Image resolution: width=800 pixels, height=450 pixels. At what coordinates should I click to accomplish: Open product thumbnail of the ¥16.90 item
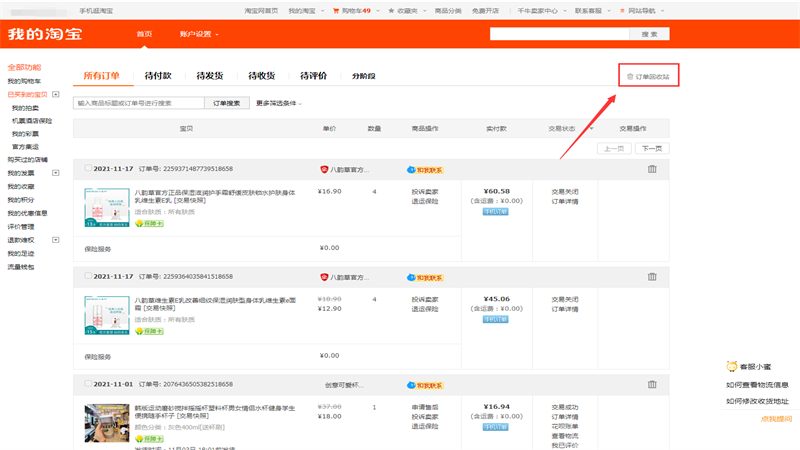[x=107, y=208]
